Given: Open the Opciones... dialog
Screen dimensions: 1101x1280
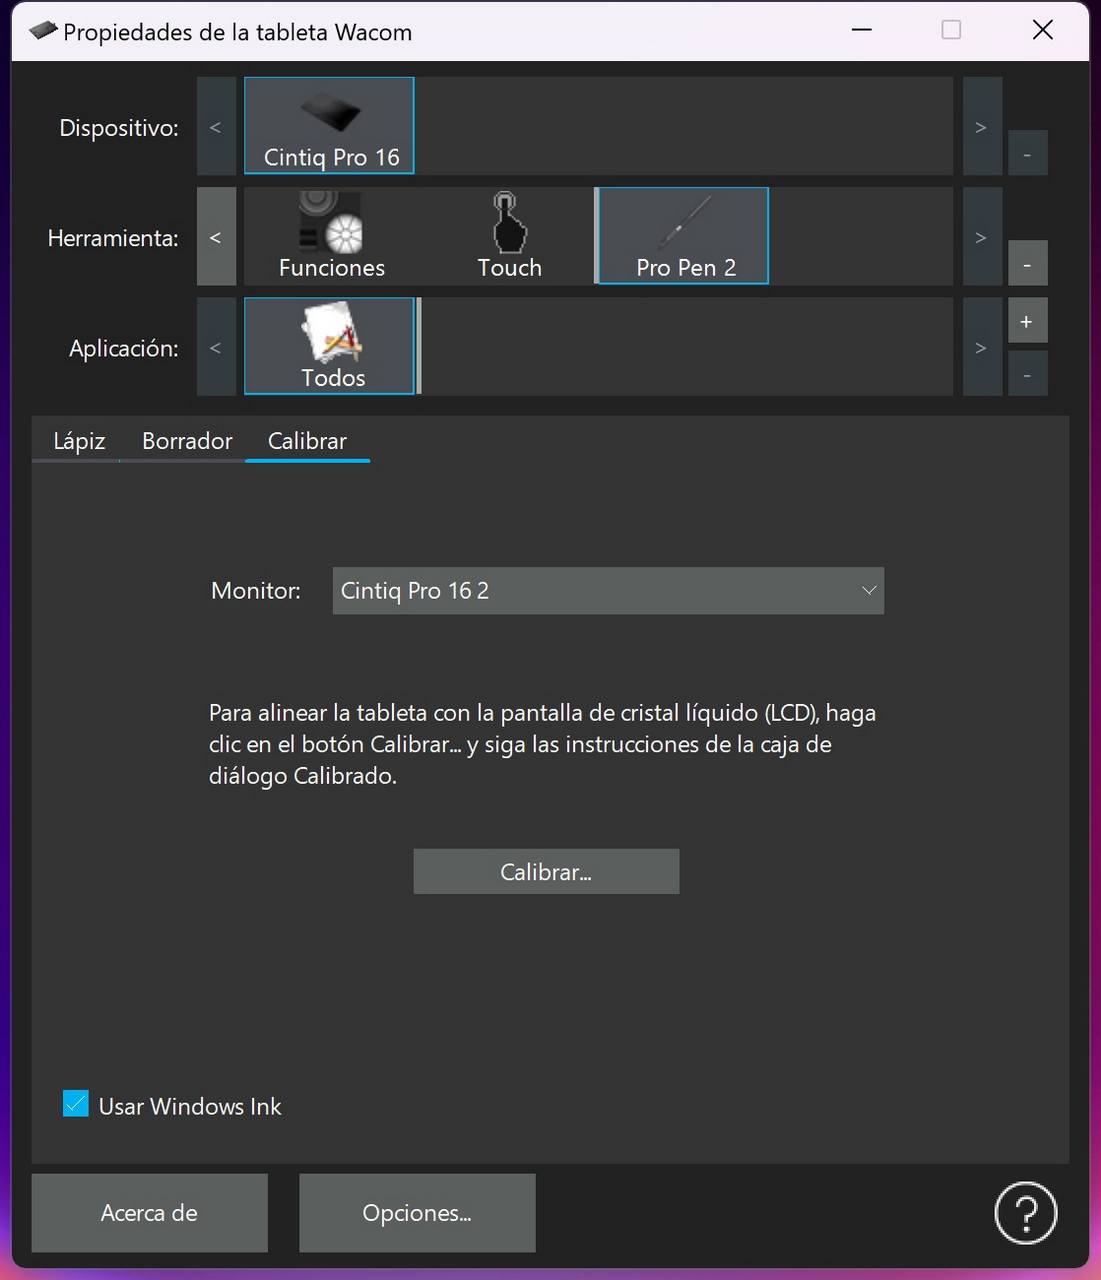Looking at the screenshot, I should click(417, 1213).
